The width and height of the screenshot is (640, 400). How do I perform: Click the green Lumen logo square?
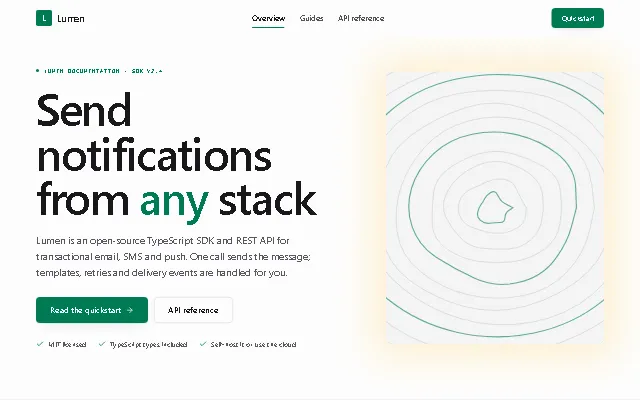pos(44,18)
